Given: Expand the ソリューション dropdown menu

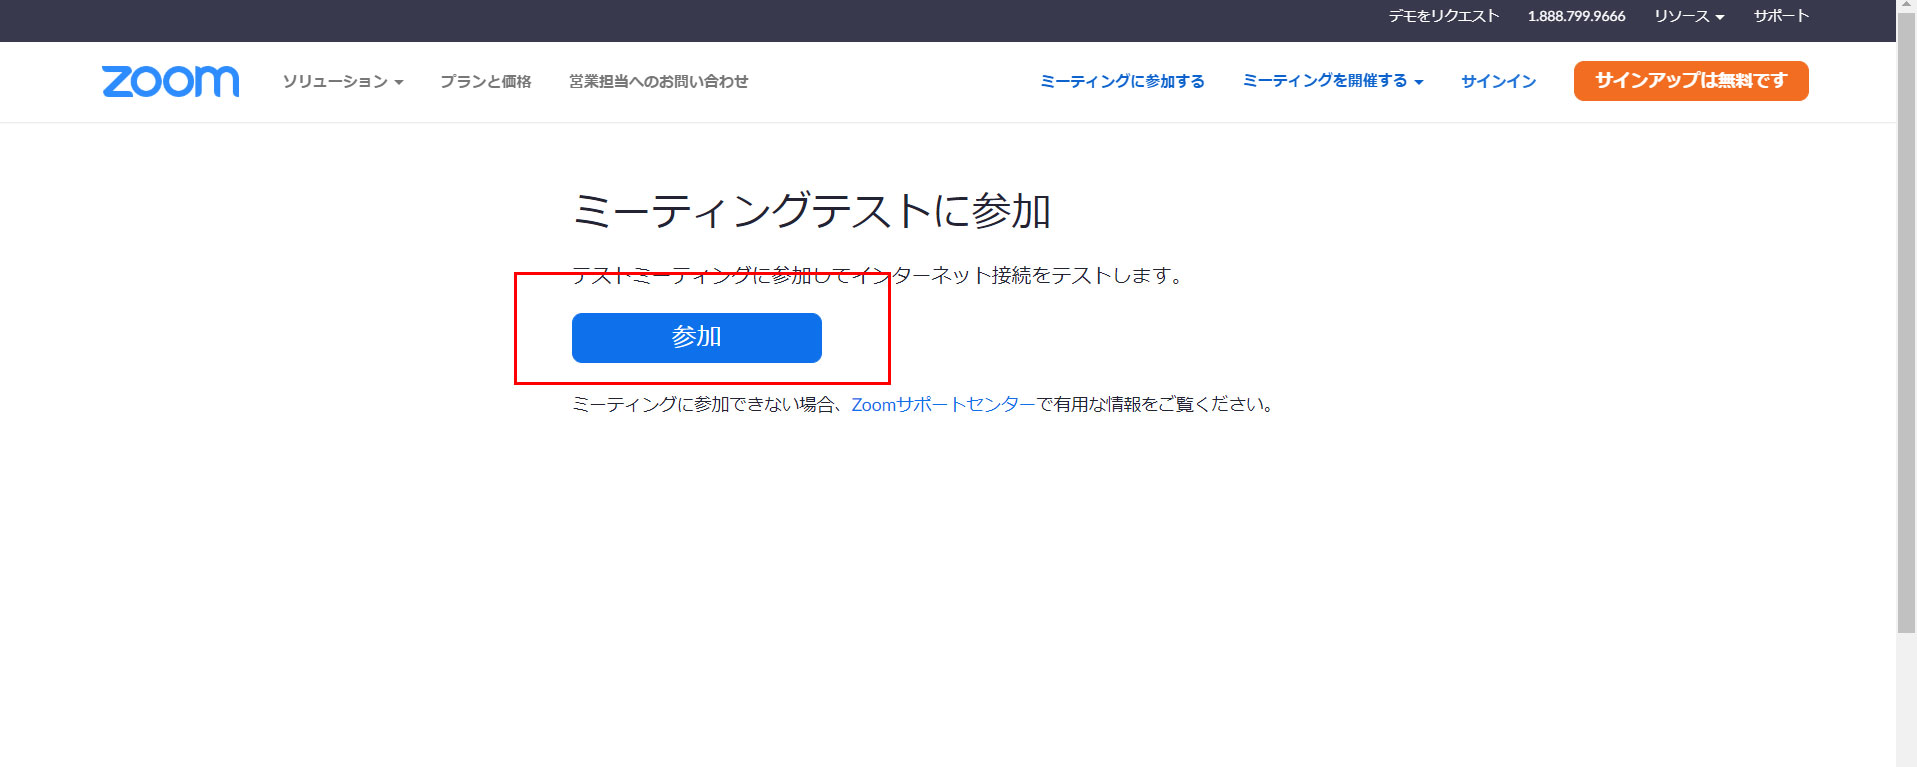Looking at the screenshot, I should pos(342,81).
